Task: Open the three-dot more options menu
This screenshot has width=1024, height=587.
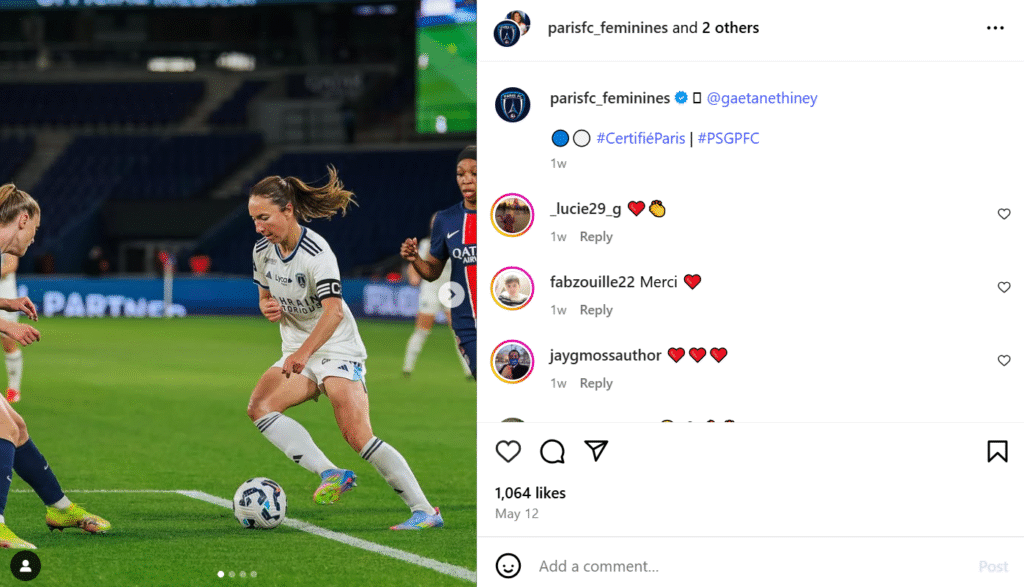Action: [x=995, y=28]
